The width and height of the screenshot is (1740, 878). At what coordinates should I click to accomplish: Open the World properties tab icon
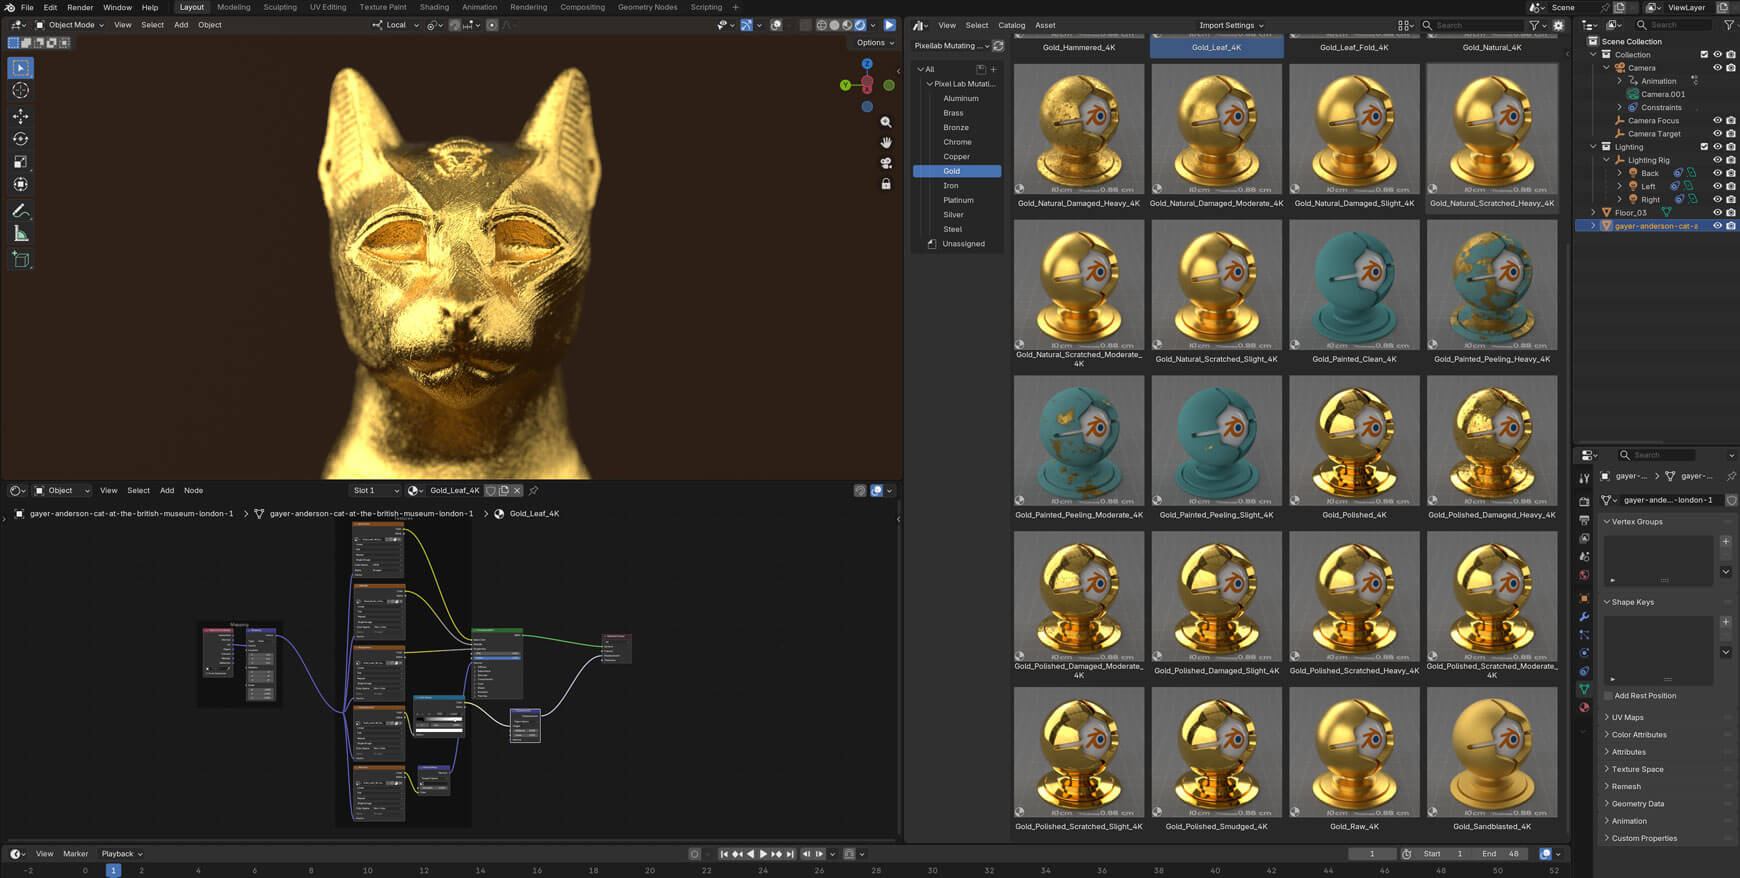[x=1584, y=575]
